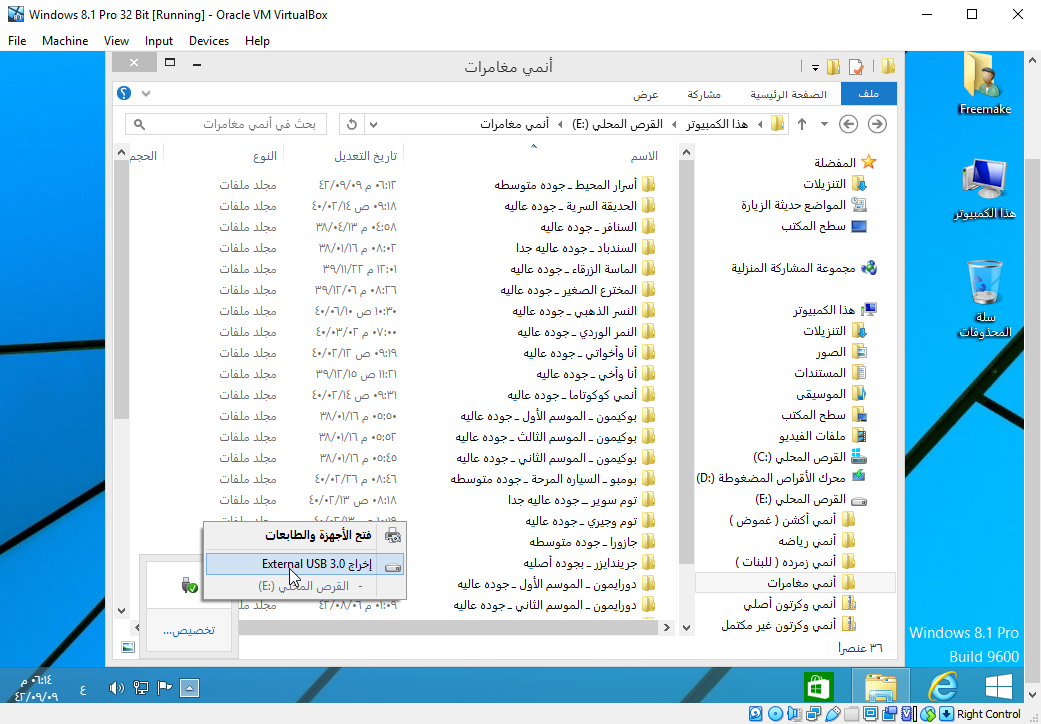Image resolution: width=1041 pixels, height=724 pixels.
Task: Show hidden tray icons arrow on taskbar
Action: [x=189, y=689]
